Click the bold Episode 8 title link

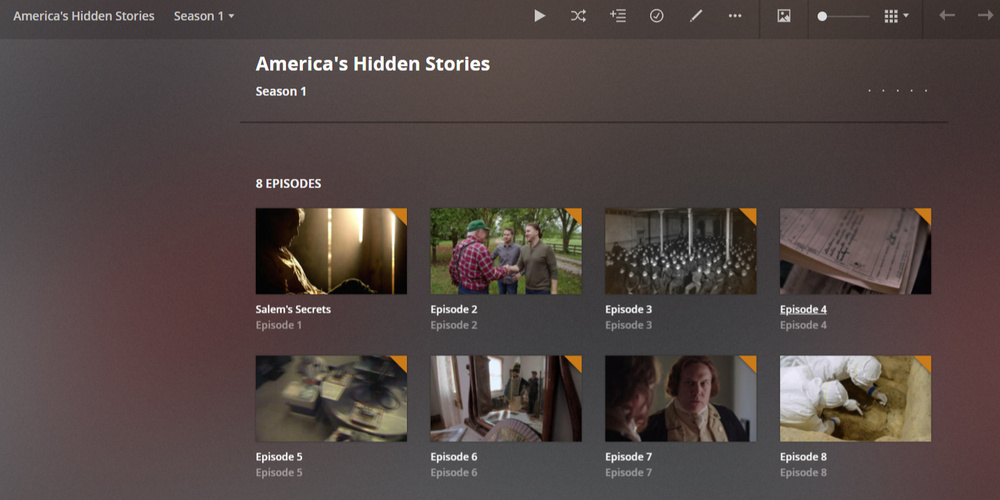coord(804,457)
